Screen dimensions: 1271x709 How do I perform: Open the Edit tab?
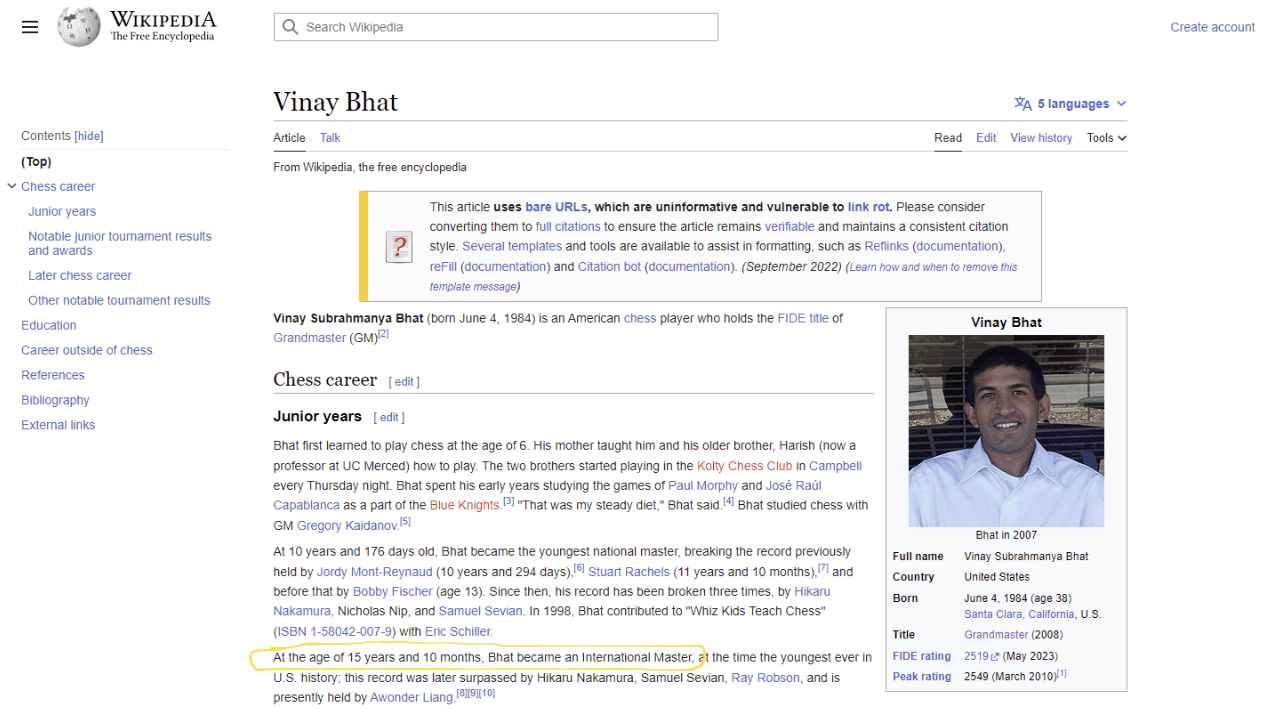point(986,138)
